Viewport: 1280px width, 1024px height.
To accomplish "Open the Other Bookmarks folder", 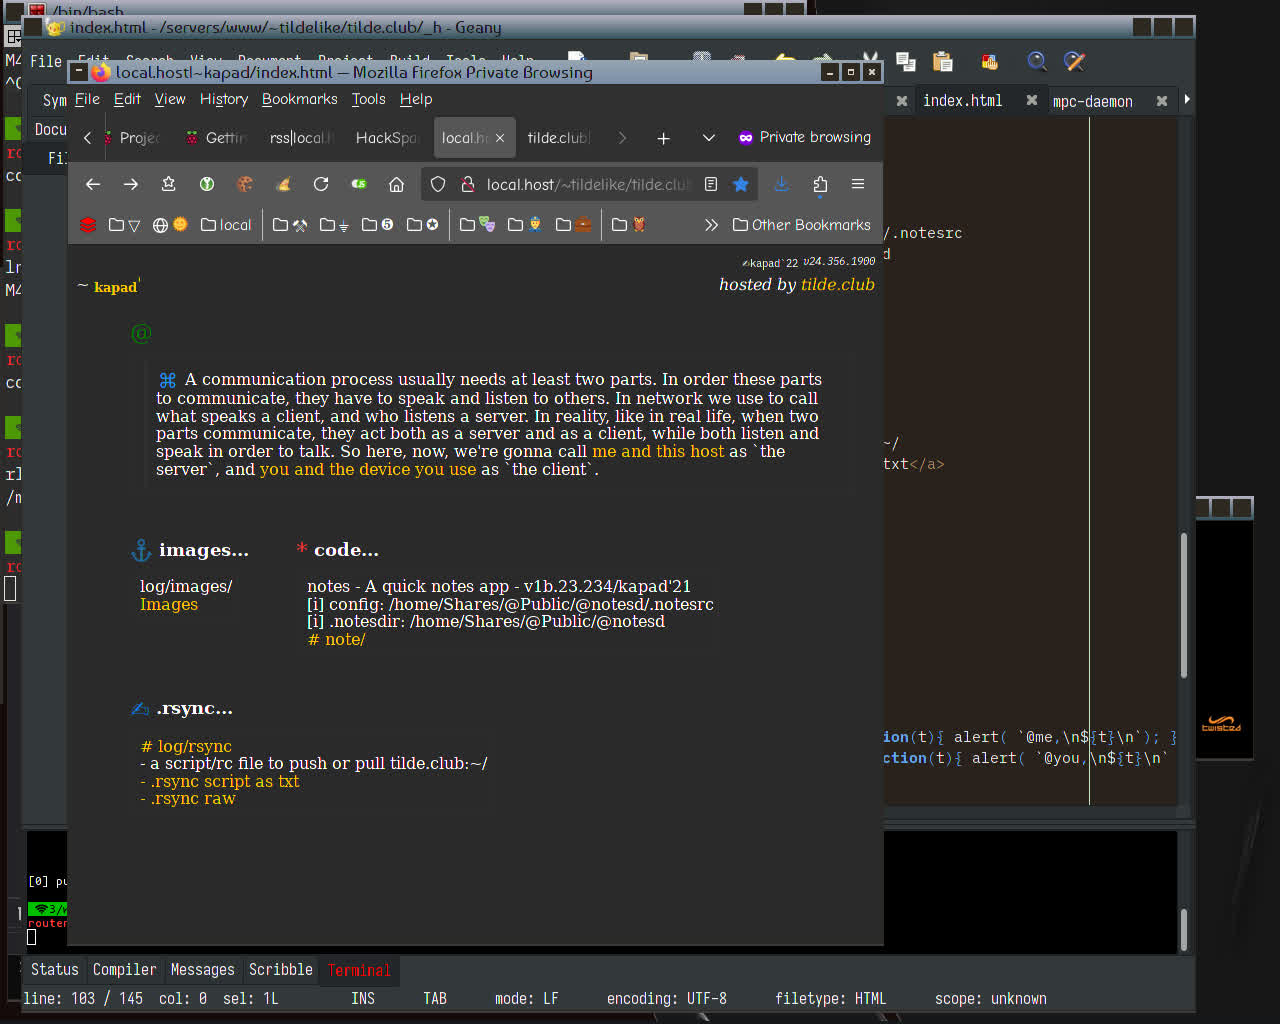I will [x=801, y=225].
